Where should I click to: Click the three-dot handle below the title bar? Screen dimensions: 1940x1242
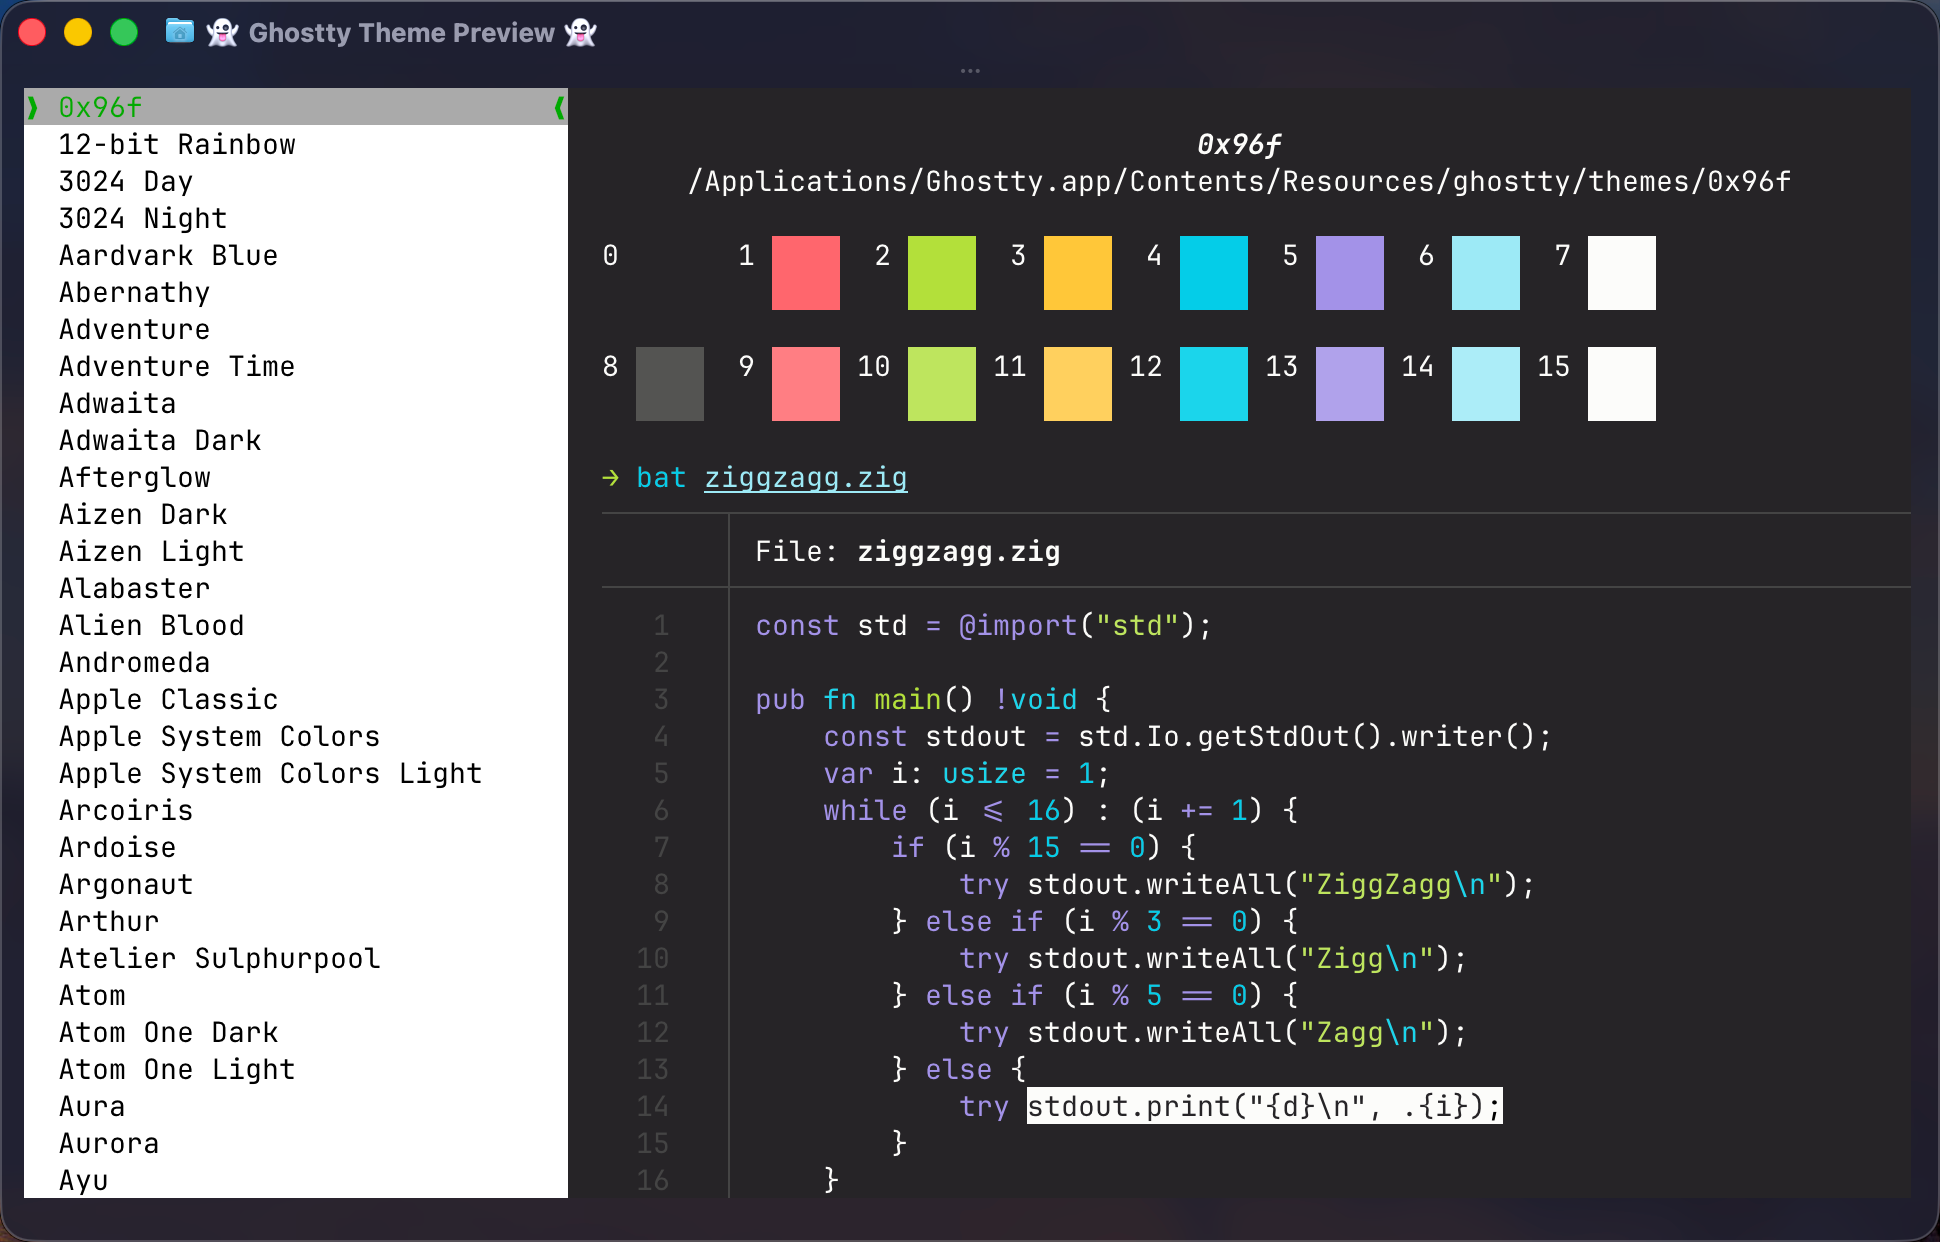tap(970, 71)
